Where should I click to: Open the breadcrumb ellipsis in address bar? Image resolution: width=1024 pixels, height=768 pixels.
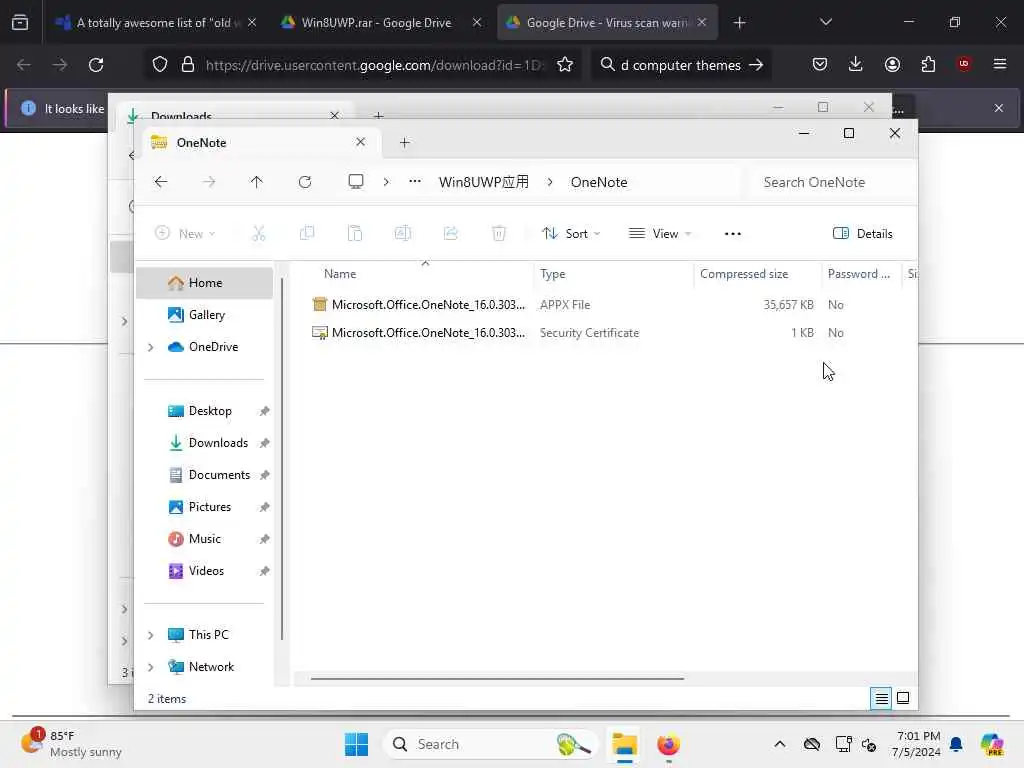[415, 182]
